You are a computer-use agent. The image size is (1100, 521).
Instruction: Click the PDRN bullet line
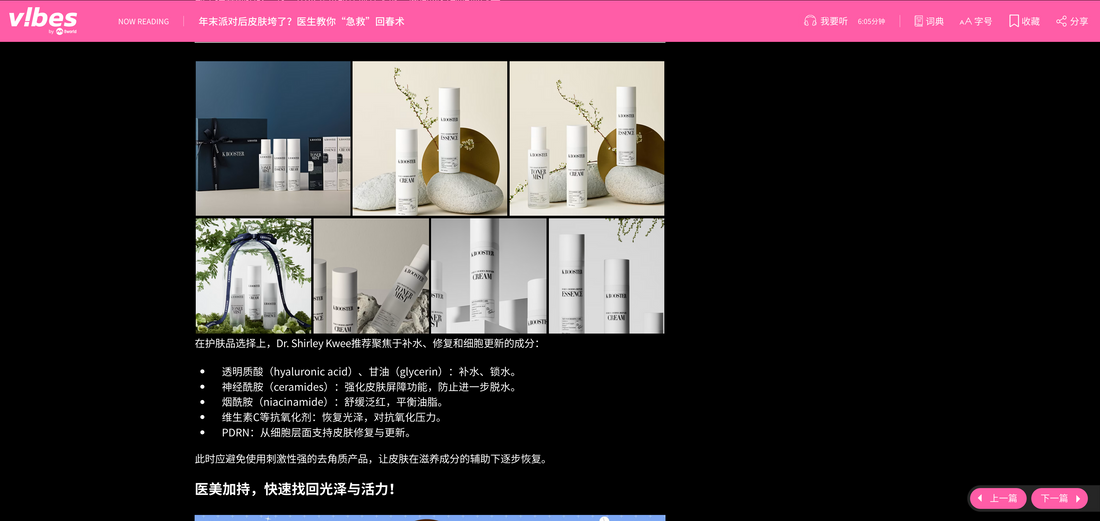[x=317, y=433]
